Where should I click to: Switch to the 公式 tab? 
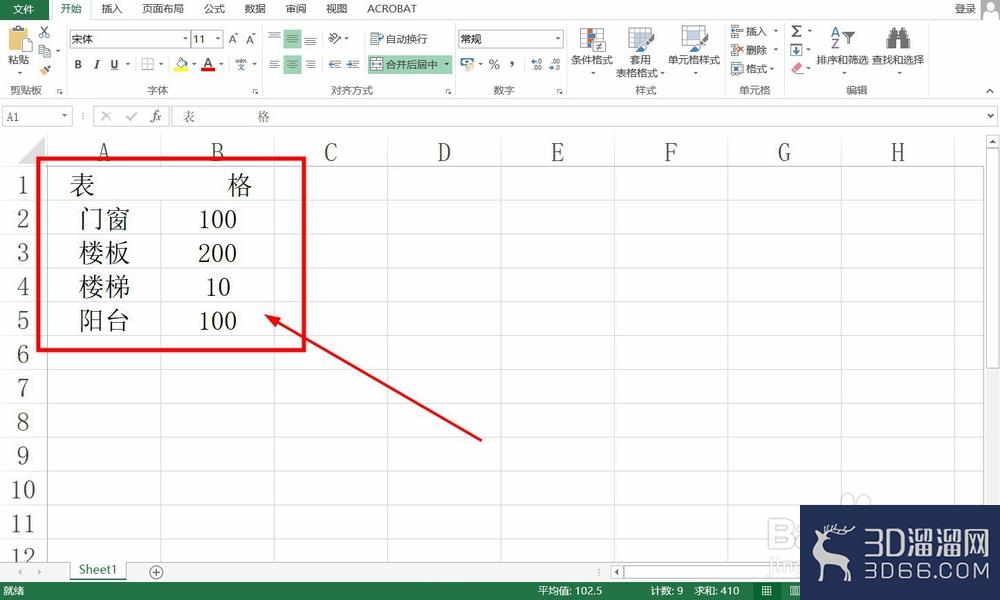(214, 9)
